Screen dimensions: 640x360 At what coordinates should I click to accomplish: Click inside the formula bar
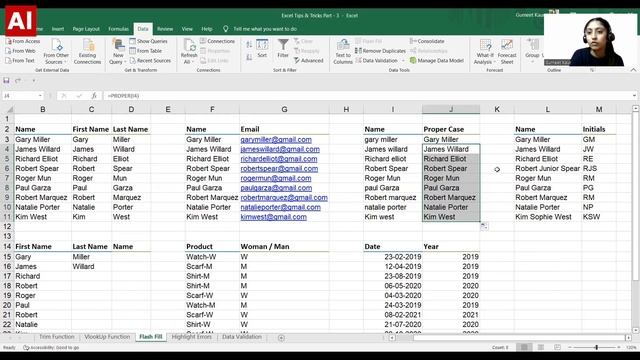(367, 96)
